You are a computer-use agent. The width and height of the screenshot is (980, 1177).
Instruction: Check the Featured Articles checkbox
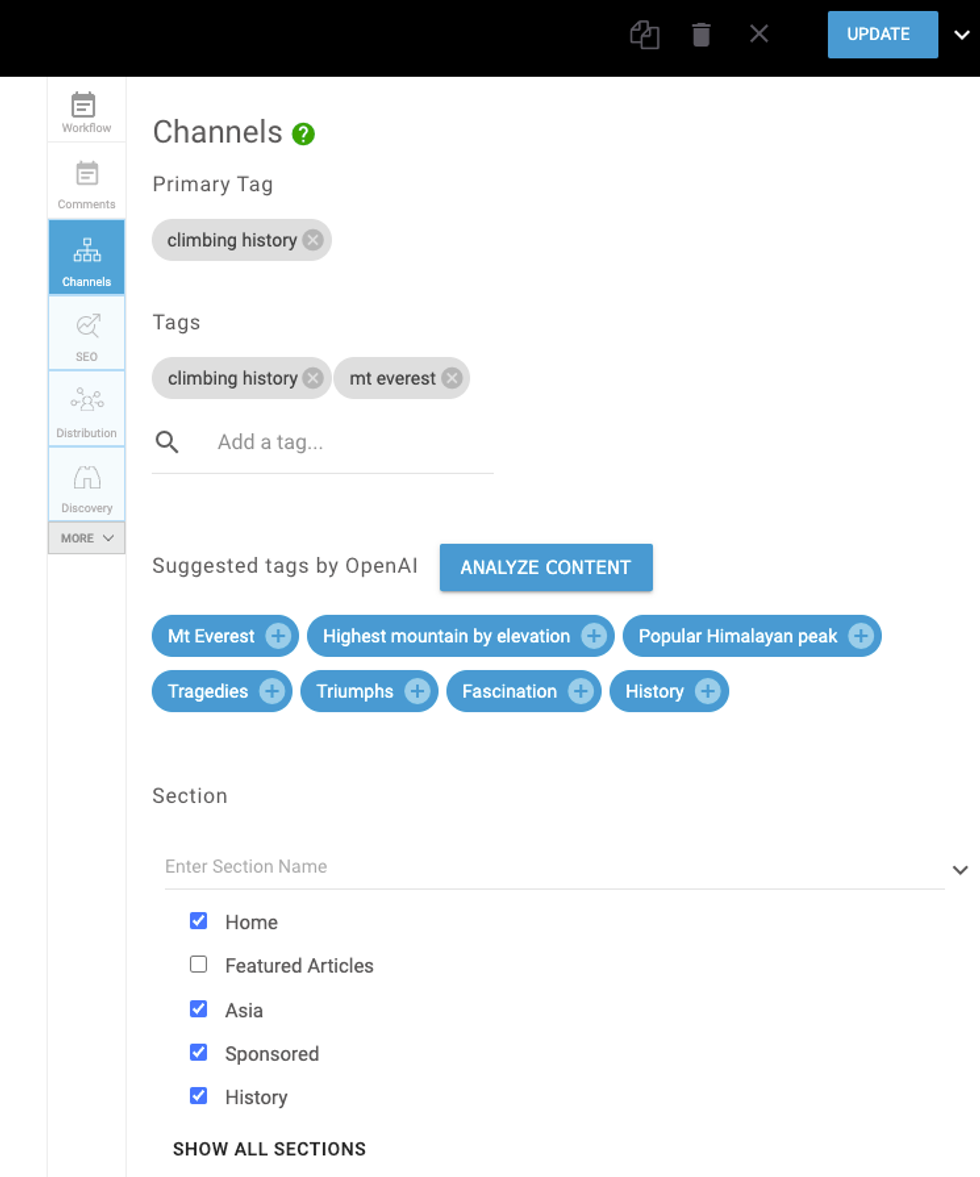pyautogui.click(x=198, y=965)
